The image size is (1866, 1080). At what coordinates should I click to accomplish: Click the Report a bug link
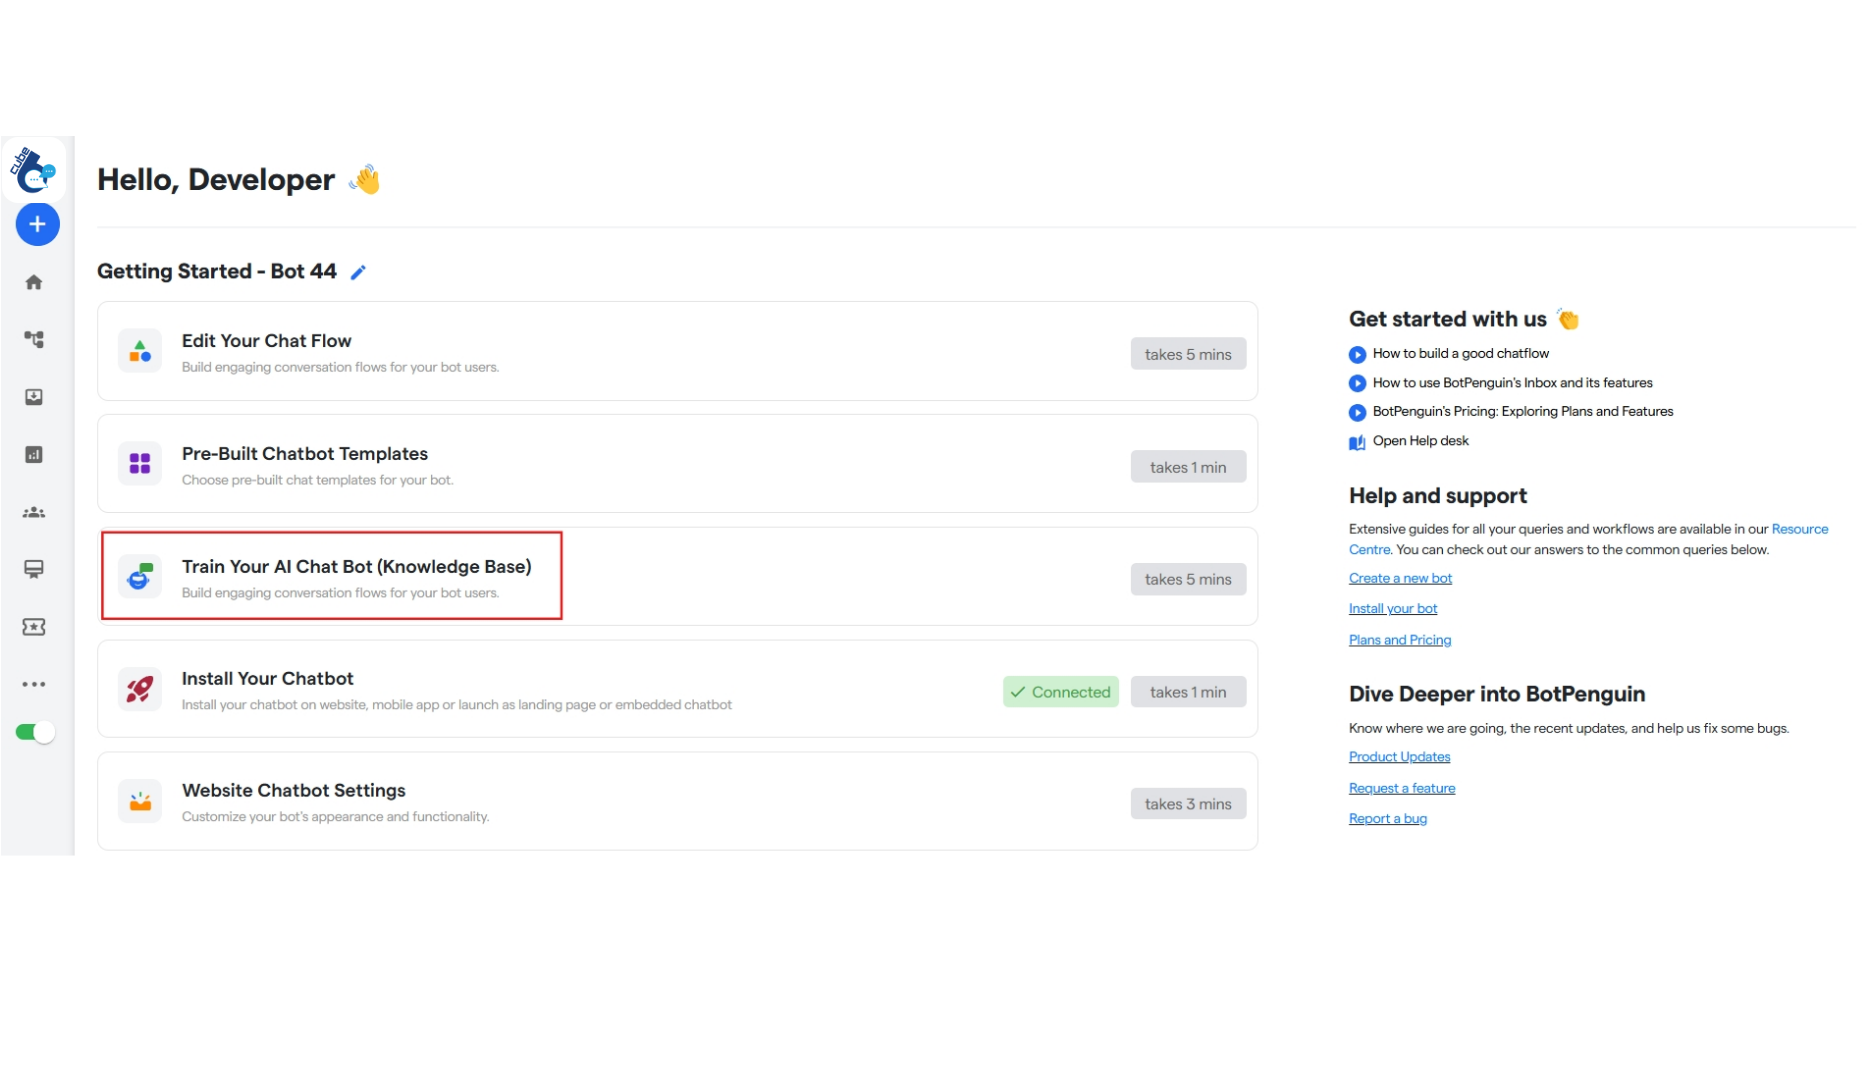[1387, 818]
